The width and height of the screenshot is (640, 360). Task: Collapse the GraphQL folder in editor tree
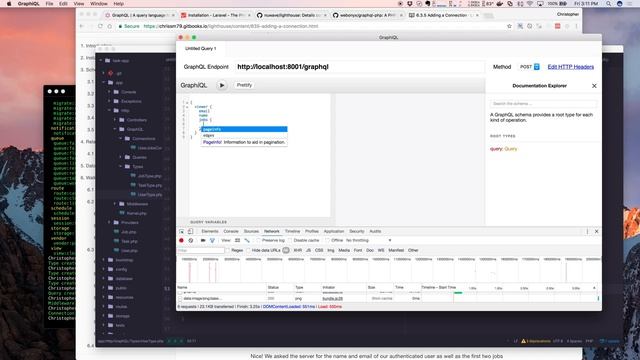pos(115,129)
